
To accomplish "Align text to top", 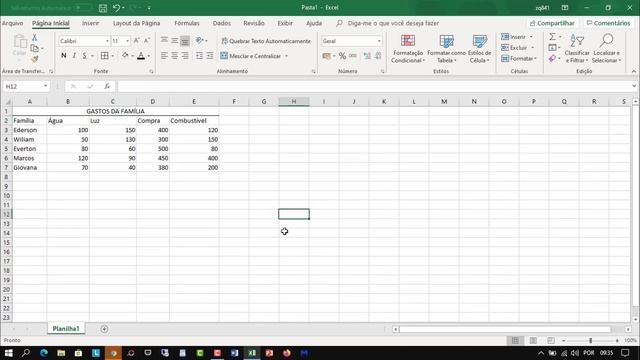I will [164, 40].
